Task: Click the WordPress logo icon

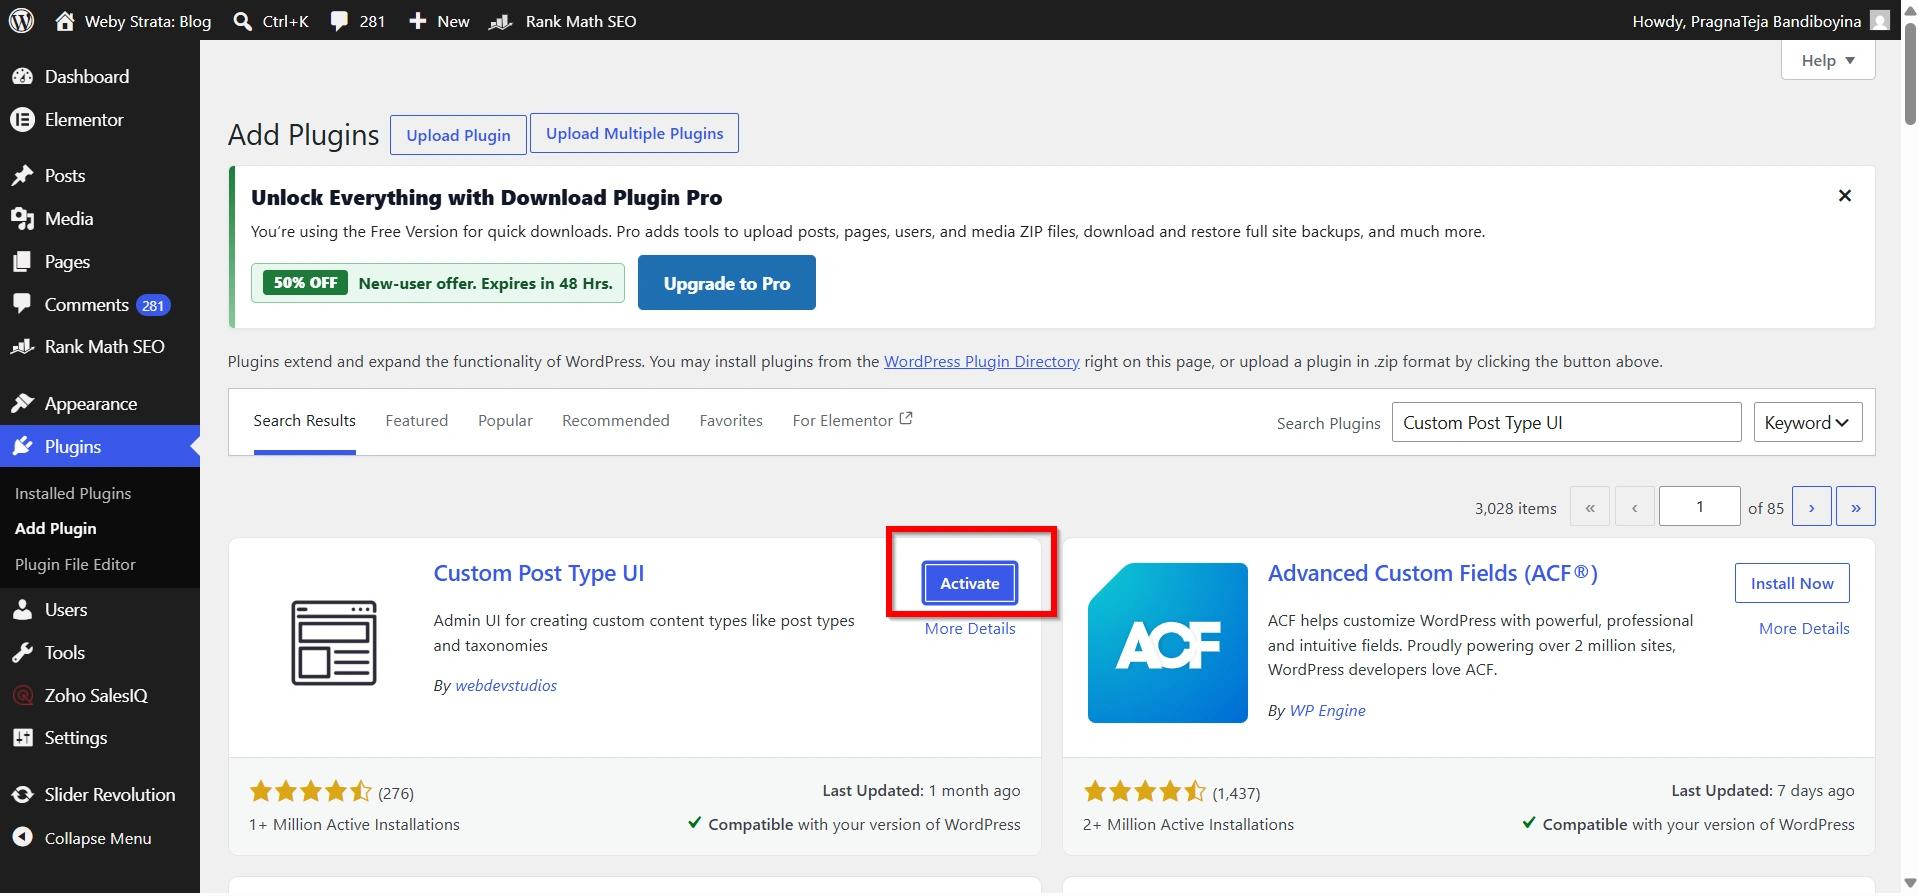Action: pos(21,20)
